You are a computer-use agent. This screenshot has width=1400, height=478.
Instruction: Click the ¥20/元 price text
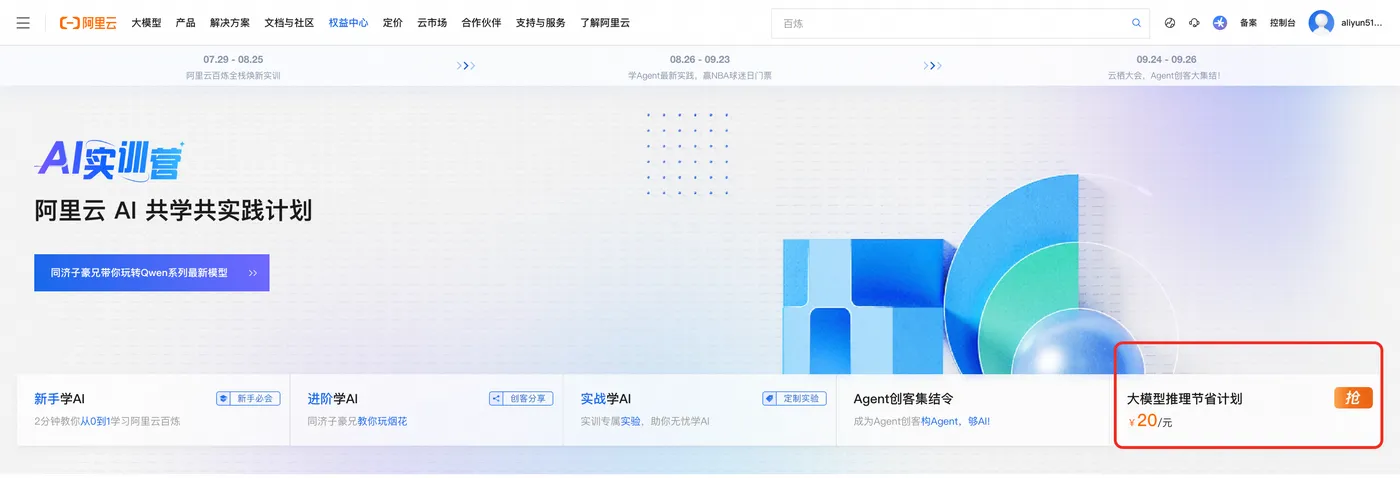click(x=1150, y=421)
